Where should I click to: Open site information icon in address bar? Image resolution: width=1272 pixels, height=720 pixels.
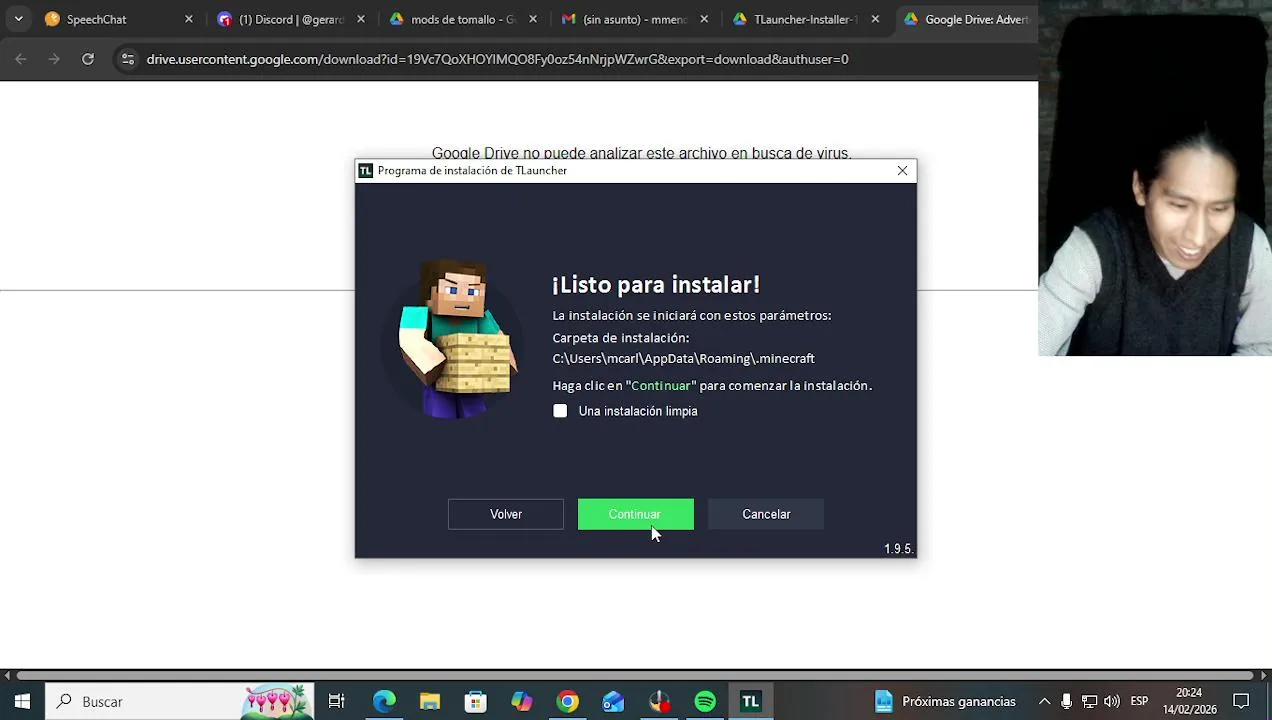pos(127,59)
